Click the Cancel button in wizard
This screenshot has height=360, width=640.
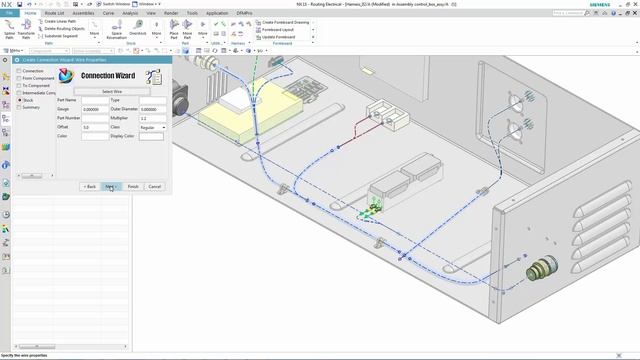(x=155, y=187)
